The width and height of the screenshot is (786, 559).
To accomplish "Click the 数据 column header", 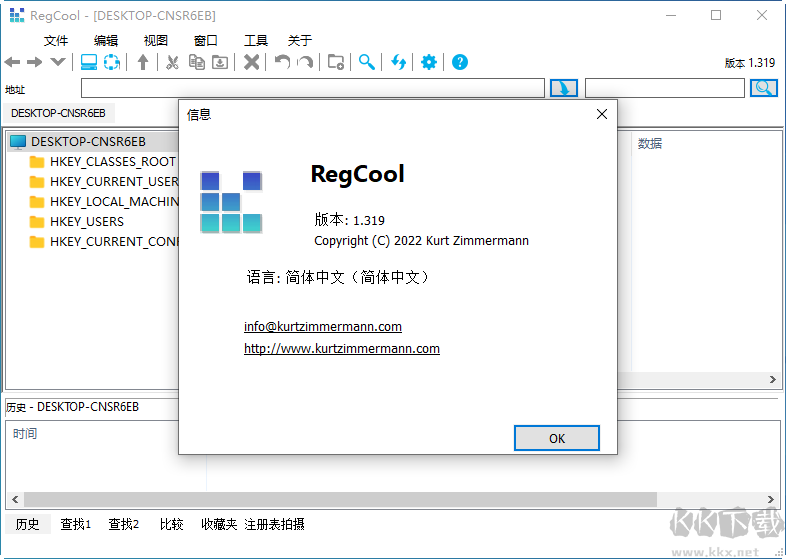I will pos(650,144).
